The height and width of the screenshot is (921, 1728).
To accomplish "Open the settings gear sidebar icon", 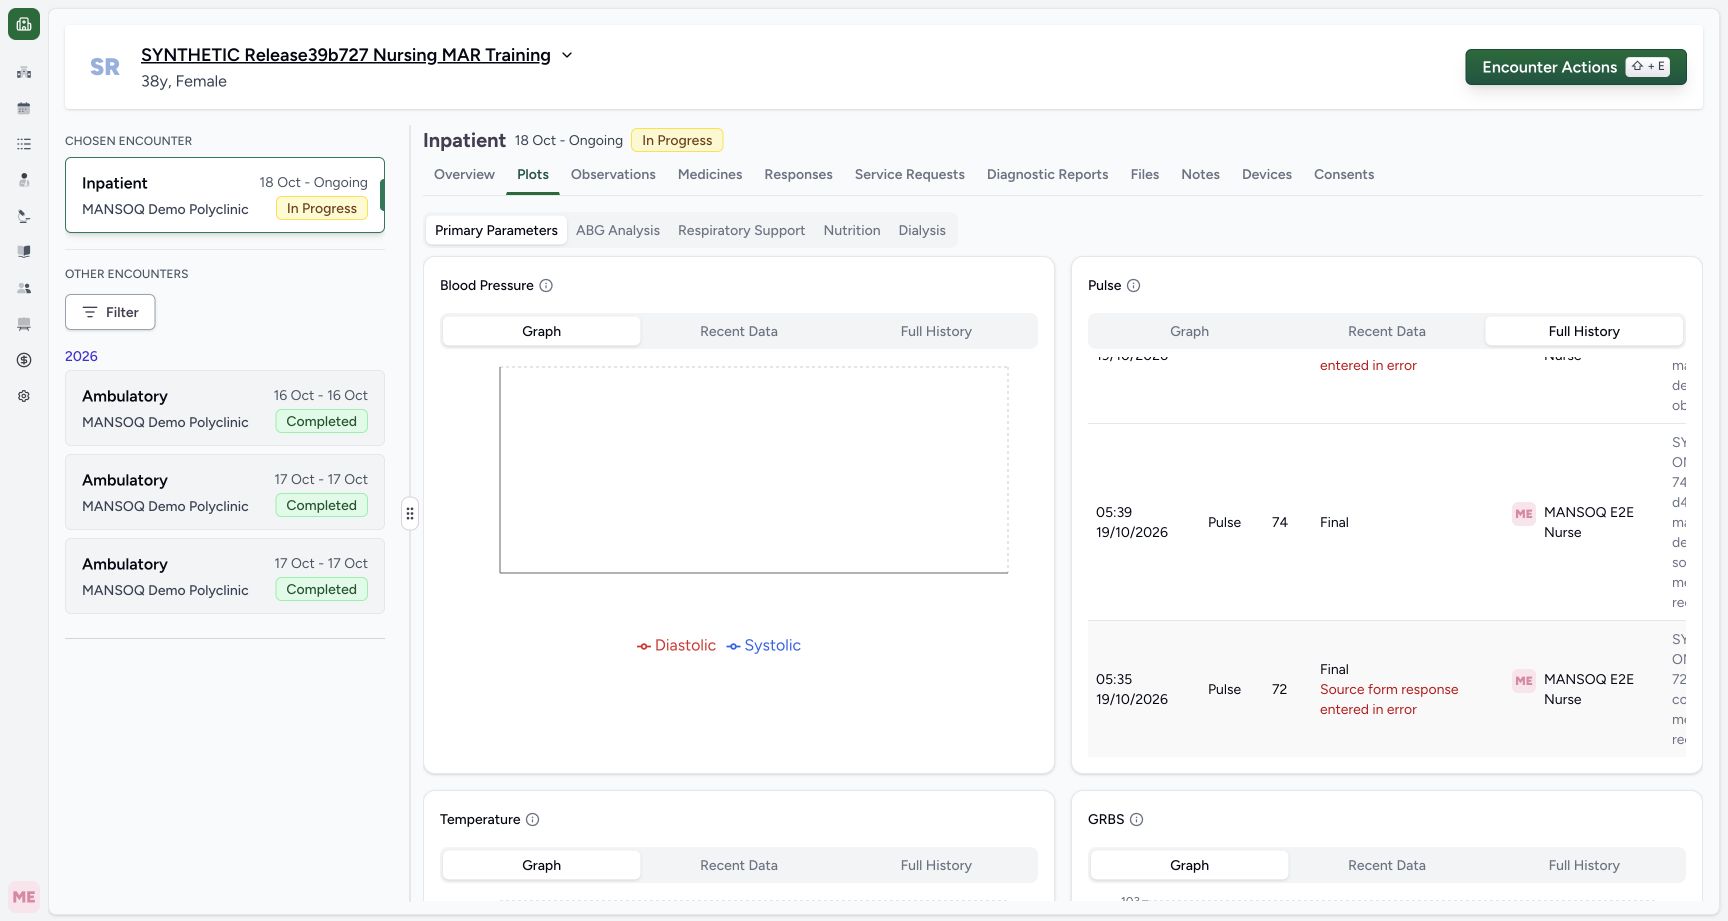I will coord(24,396).
